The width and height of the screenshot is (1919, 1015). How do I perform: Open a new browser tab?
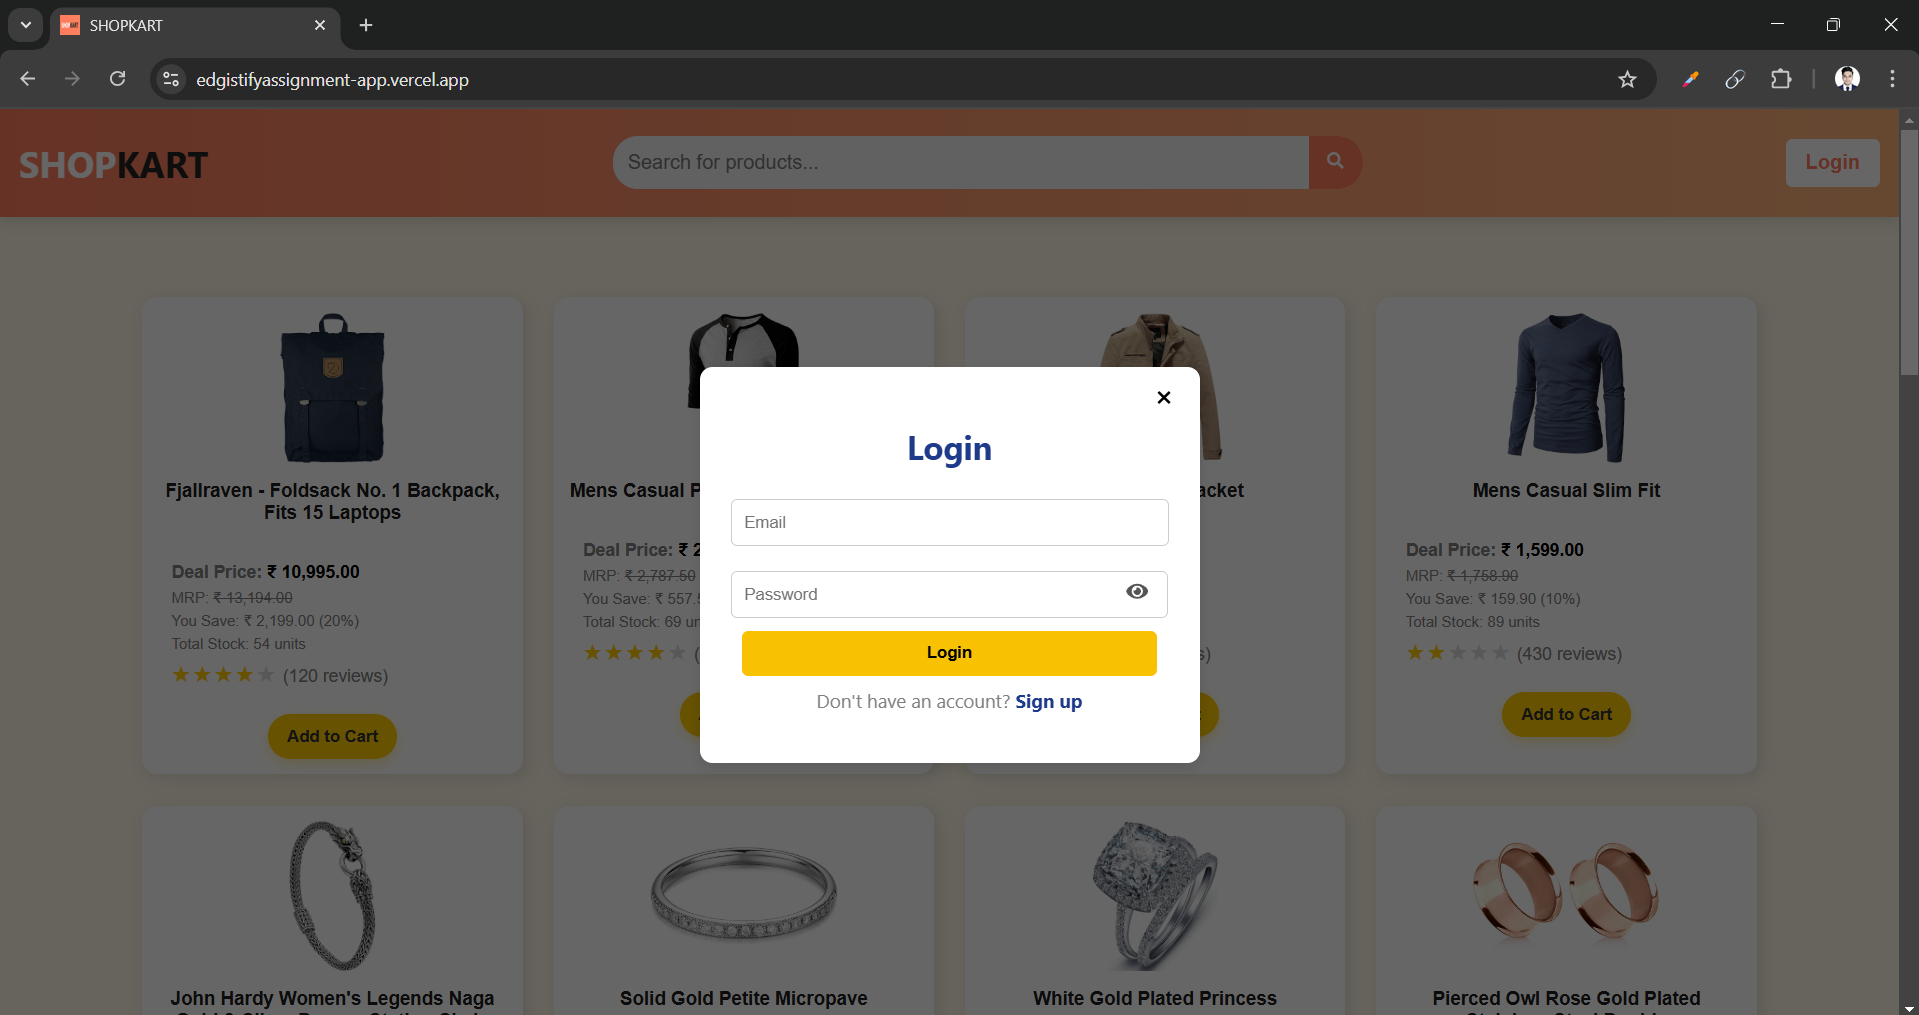click(x=366, y=25)
